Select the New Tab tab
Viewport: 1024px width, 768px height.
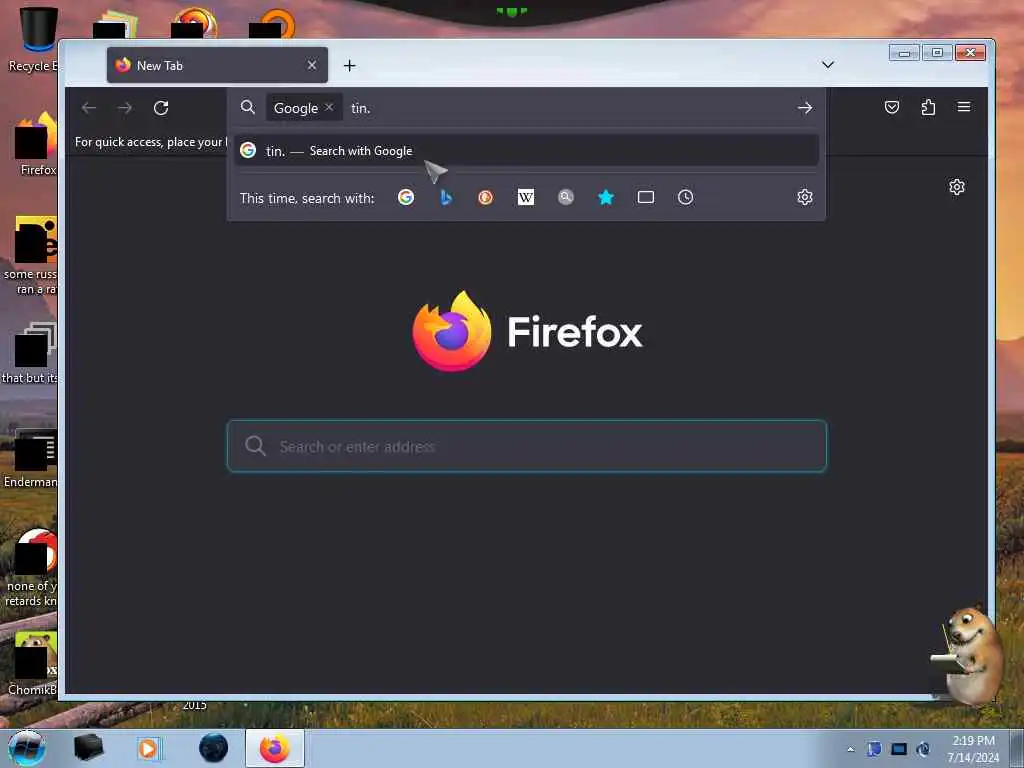coord(217,65)
